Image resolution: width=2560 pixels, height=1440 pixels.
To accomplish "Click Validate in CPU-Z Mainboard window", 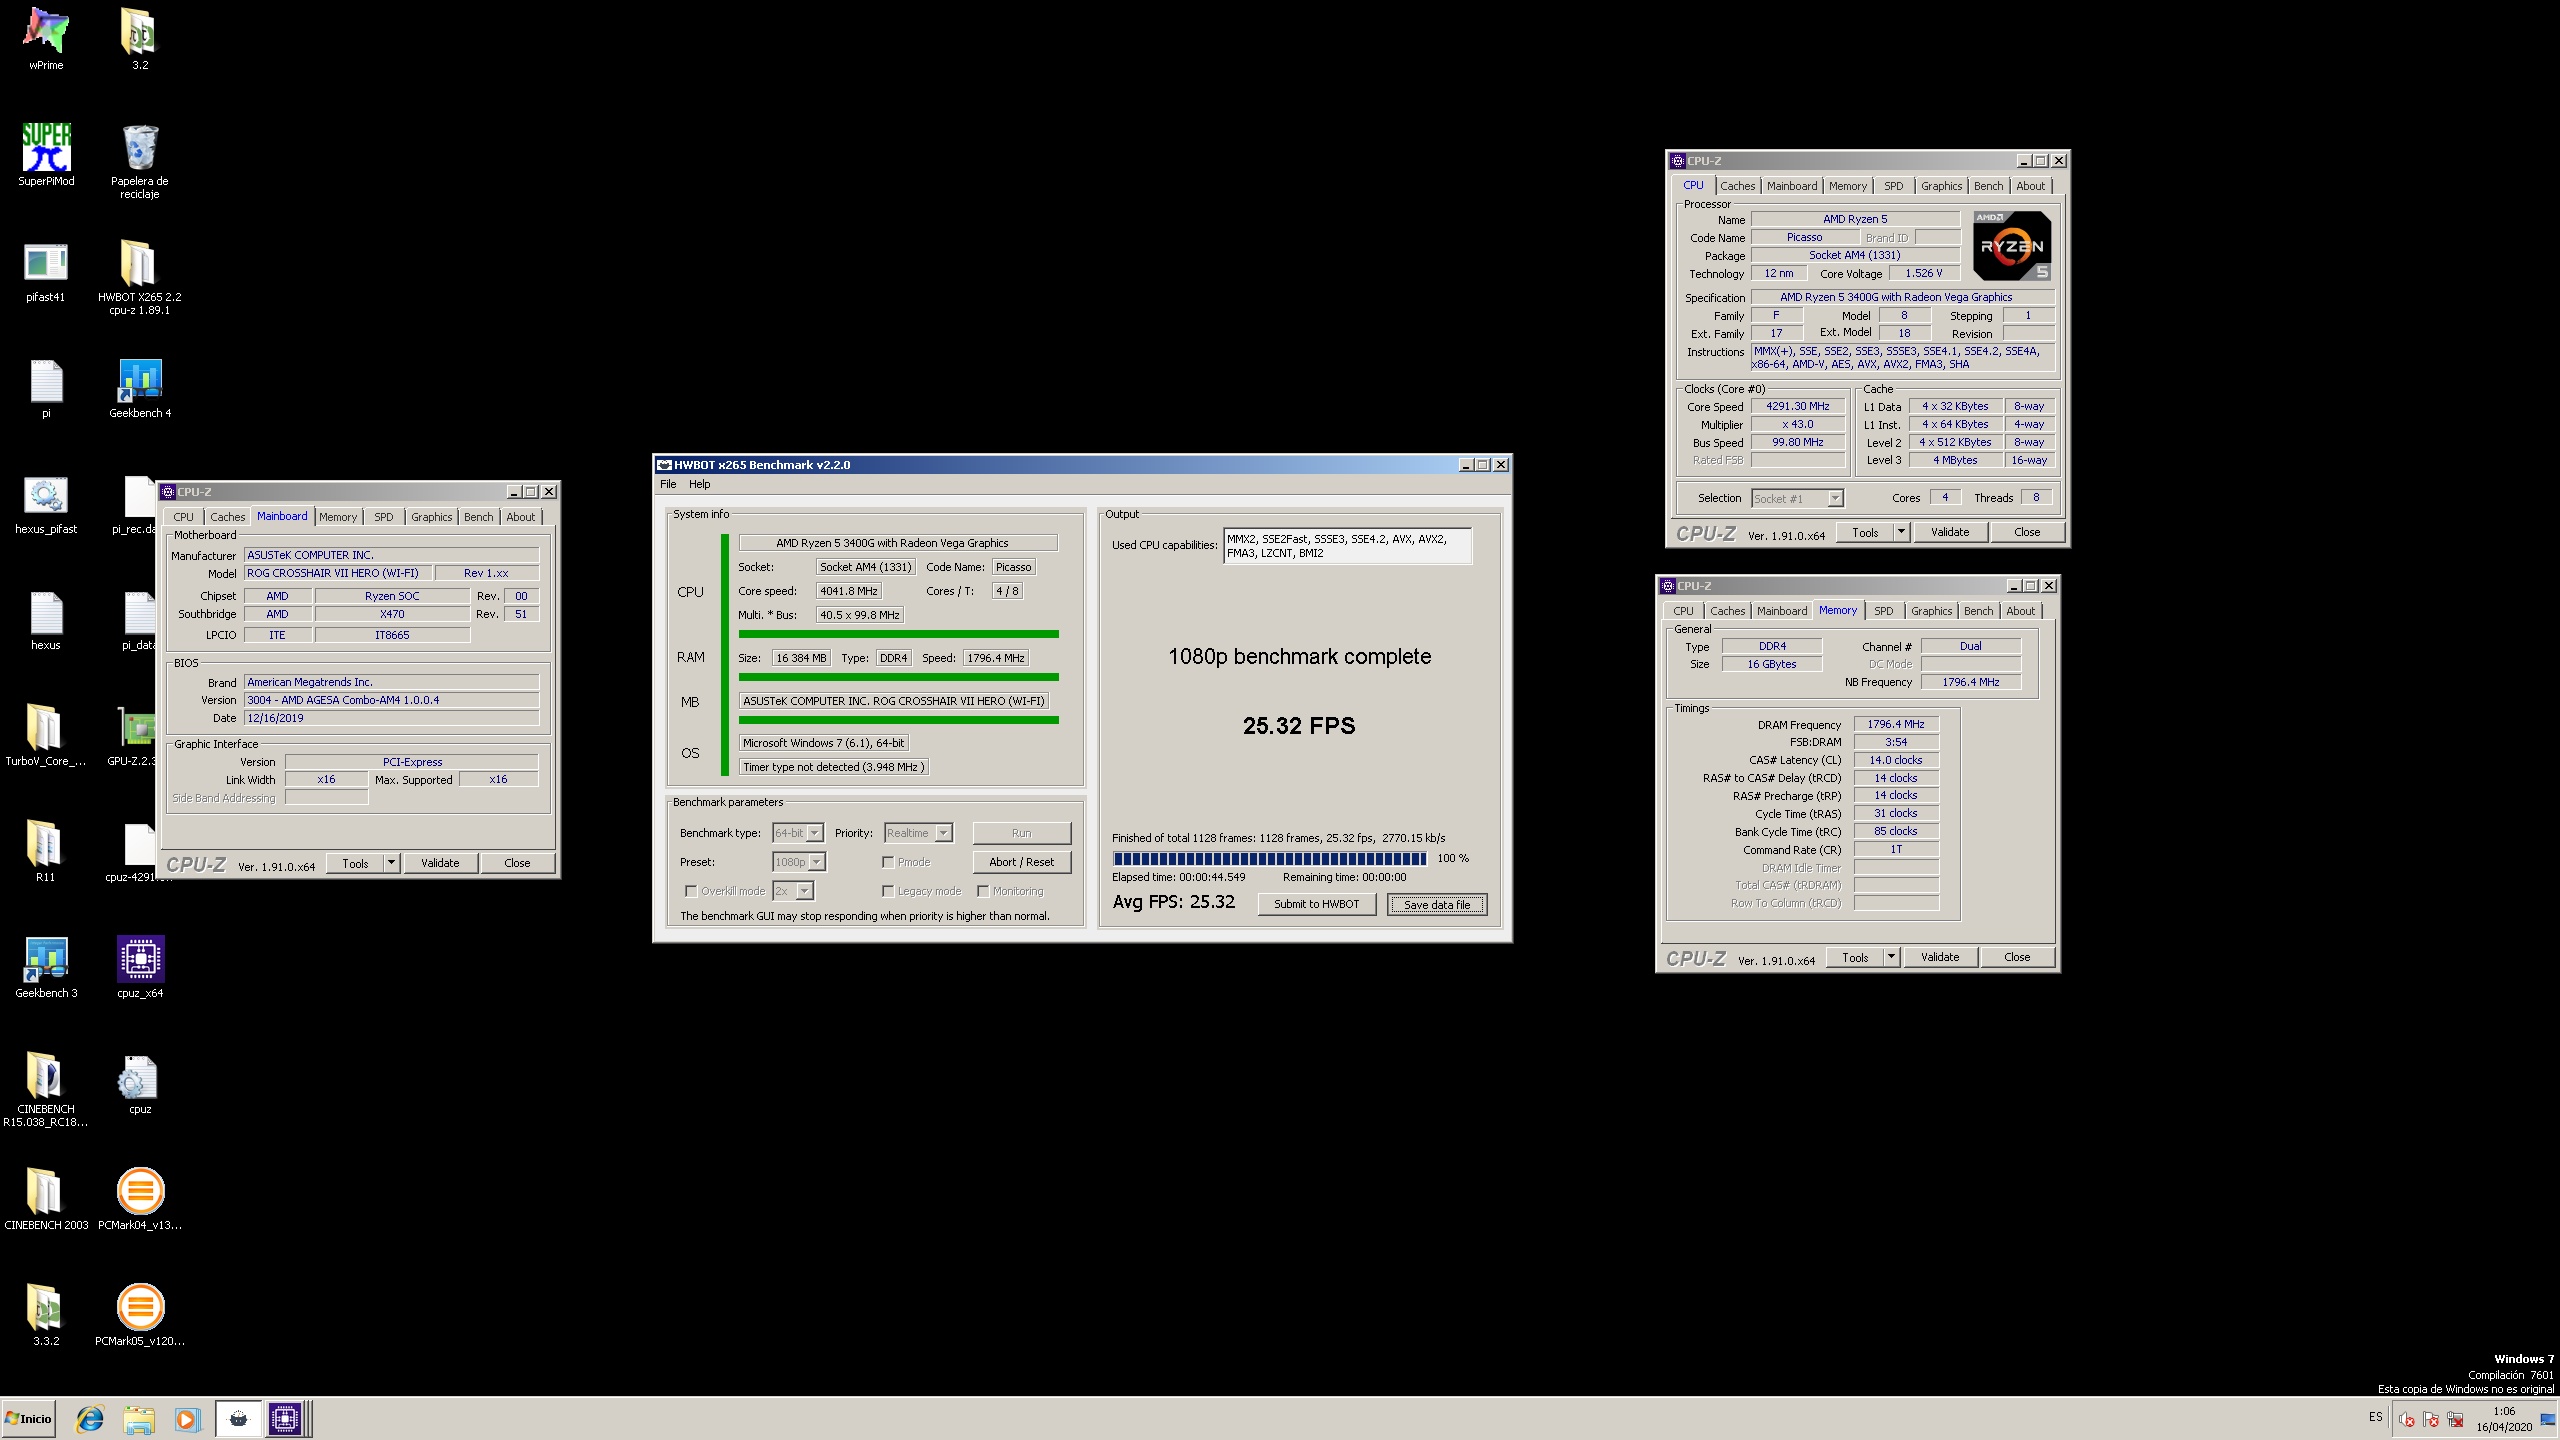I will [440, 863].
